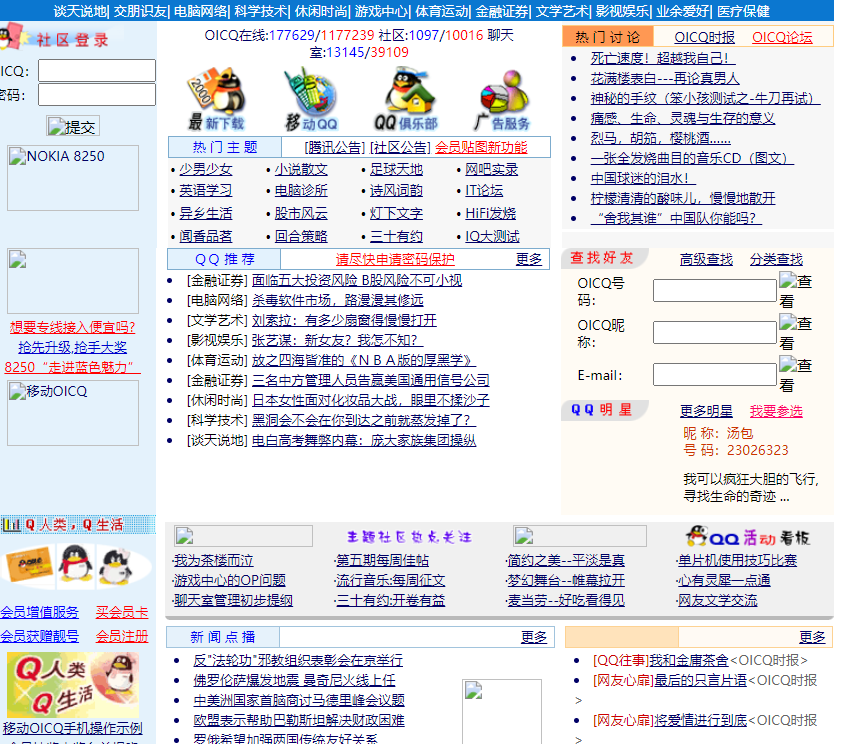
Task: Switch to the OICQ论坛 tab
Action: click(782, 37)
